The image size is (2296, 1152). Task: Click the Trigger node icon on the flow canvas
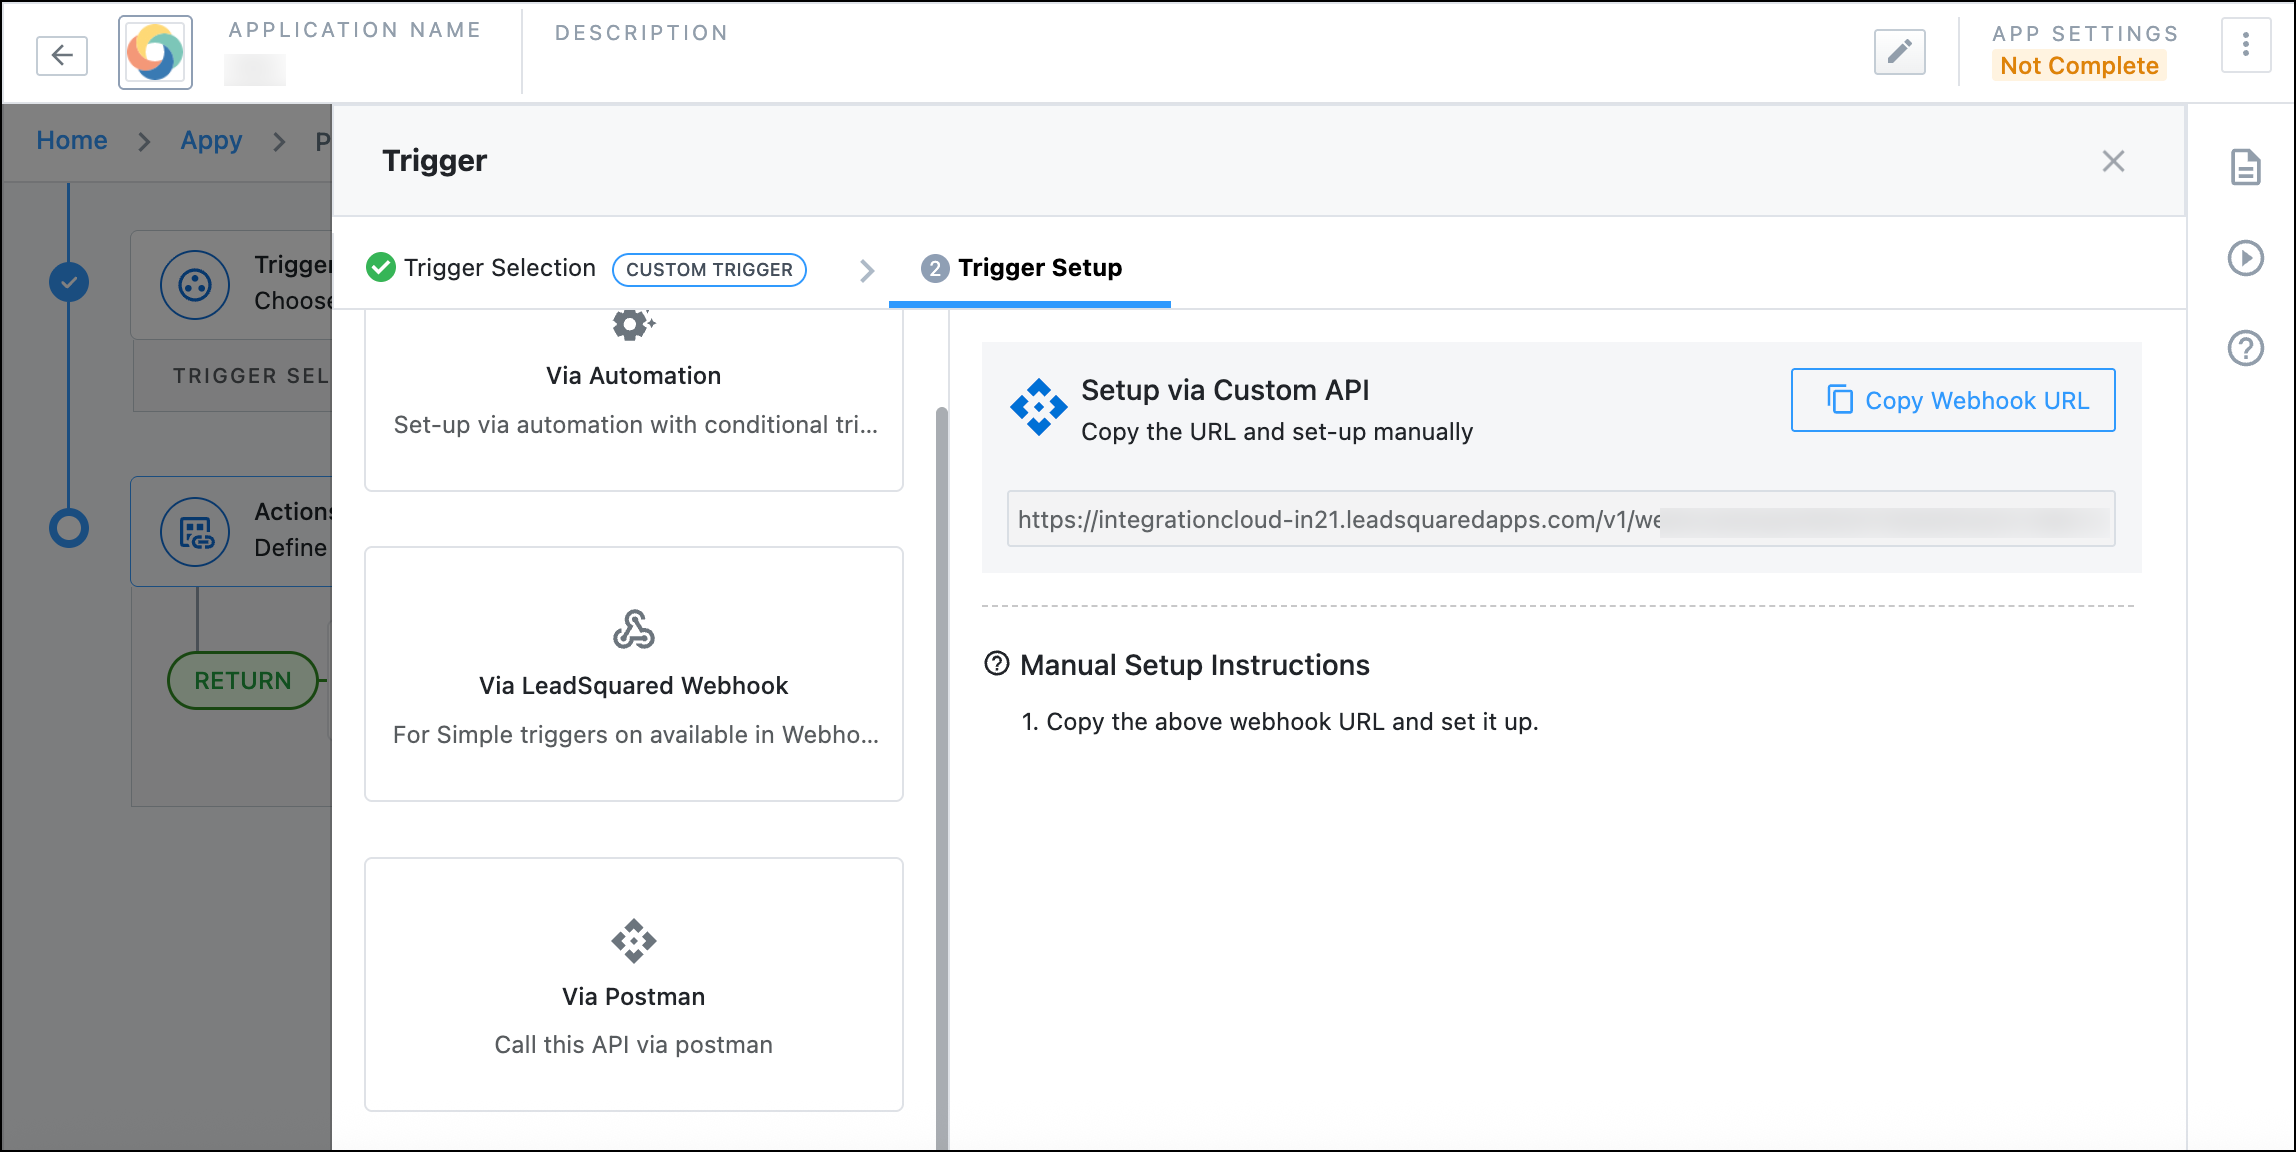tap(195, 285)
